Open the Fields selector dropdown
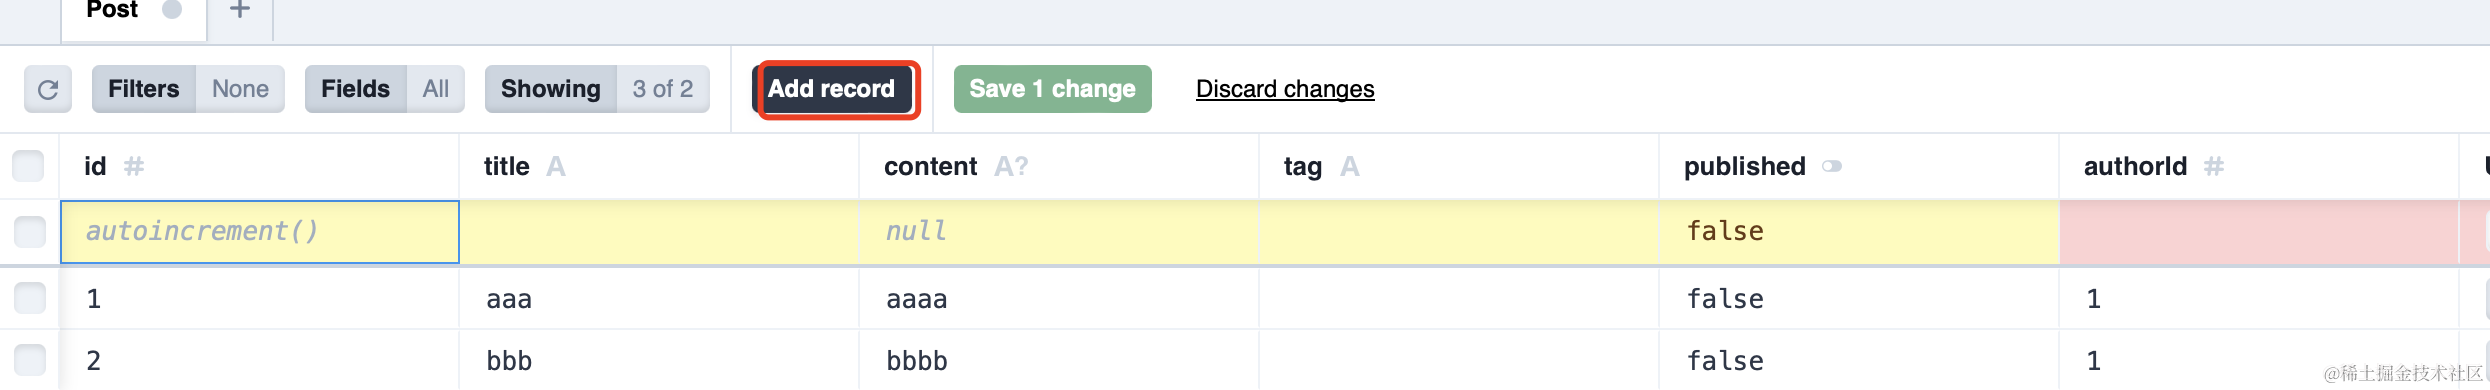 385,90
